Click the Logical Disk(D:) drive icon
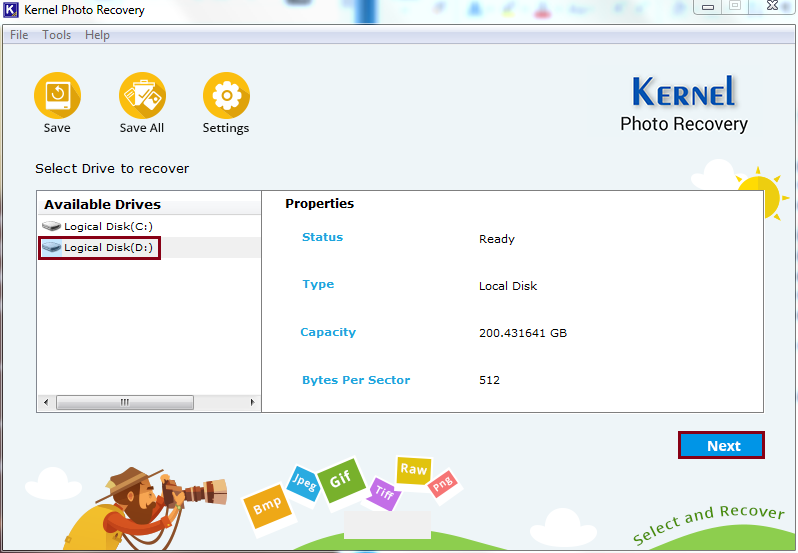The height and width of the screenshot is (553, 798). click(51, 247)
